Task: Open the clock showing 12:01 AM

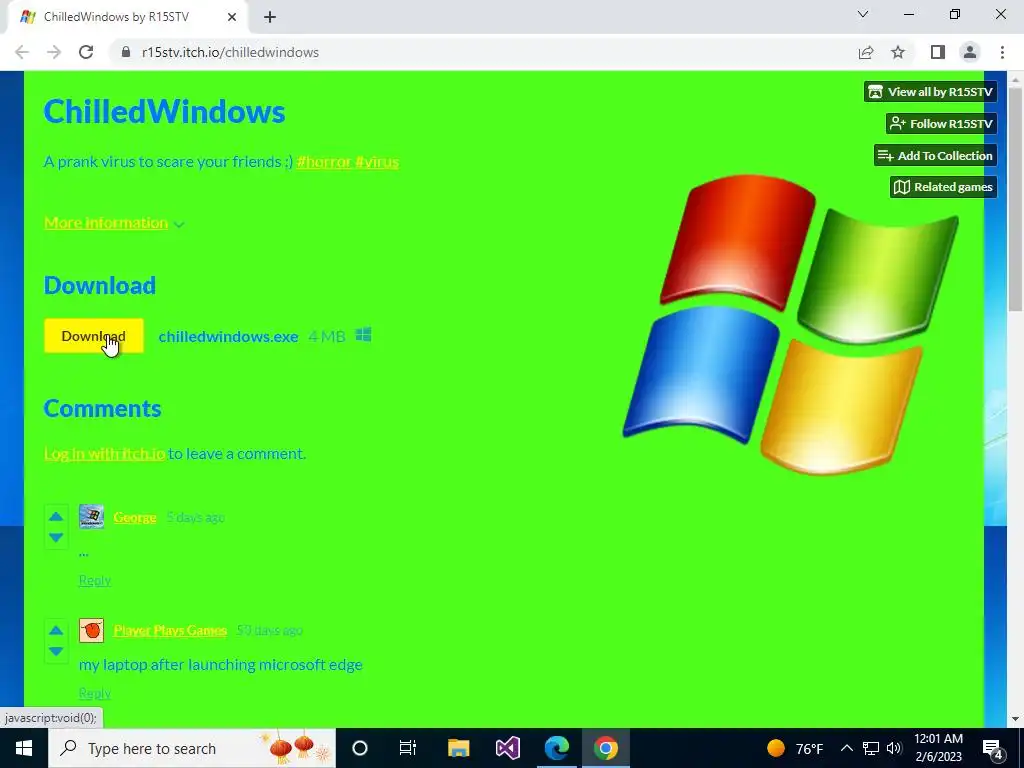Action: coord(938,748)
